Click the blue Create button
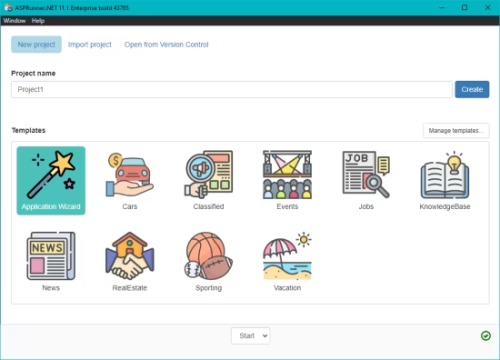 coord(472,89)
